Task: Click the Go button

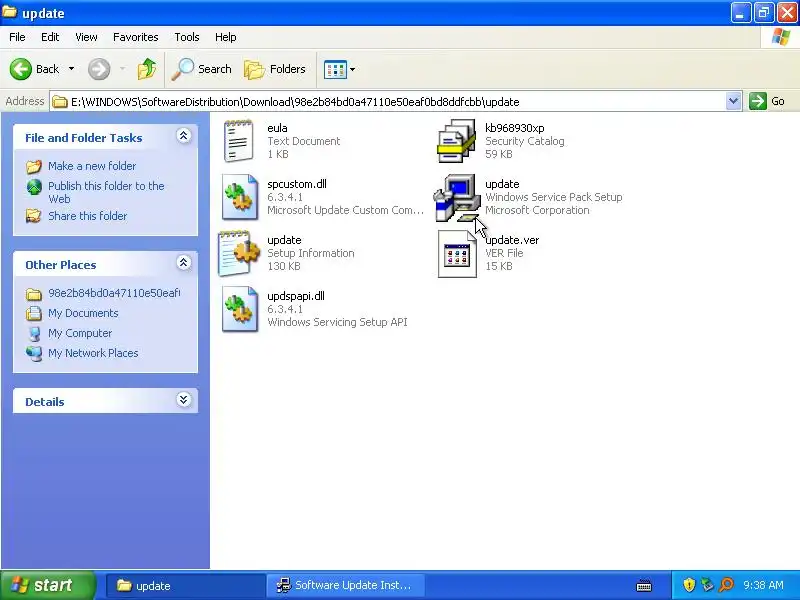Action: pyautogui.click(x=767, y=101)
